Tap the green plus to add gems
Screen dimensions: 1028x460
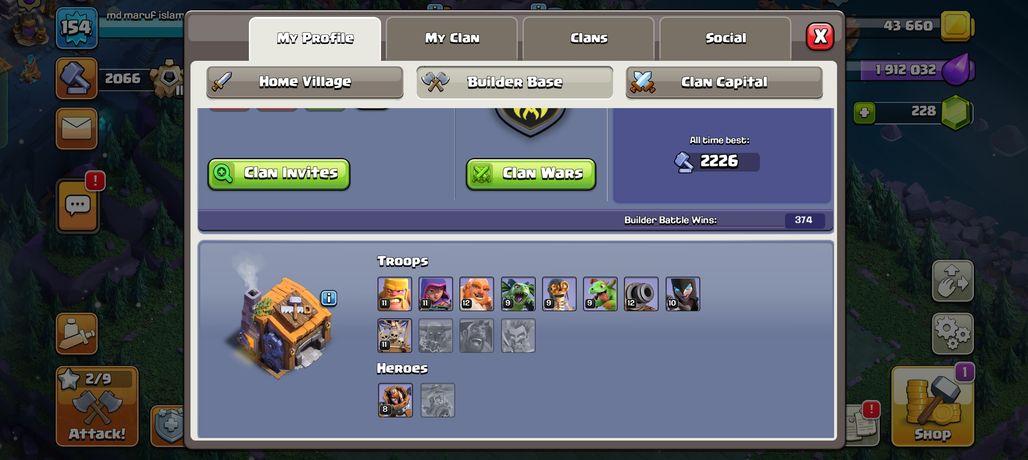[864, 113]
